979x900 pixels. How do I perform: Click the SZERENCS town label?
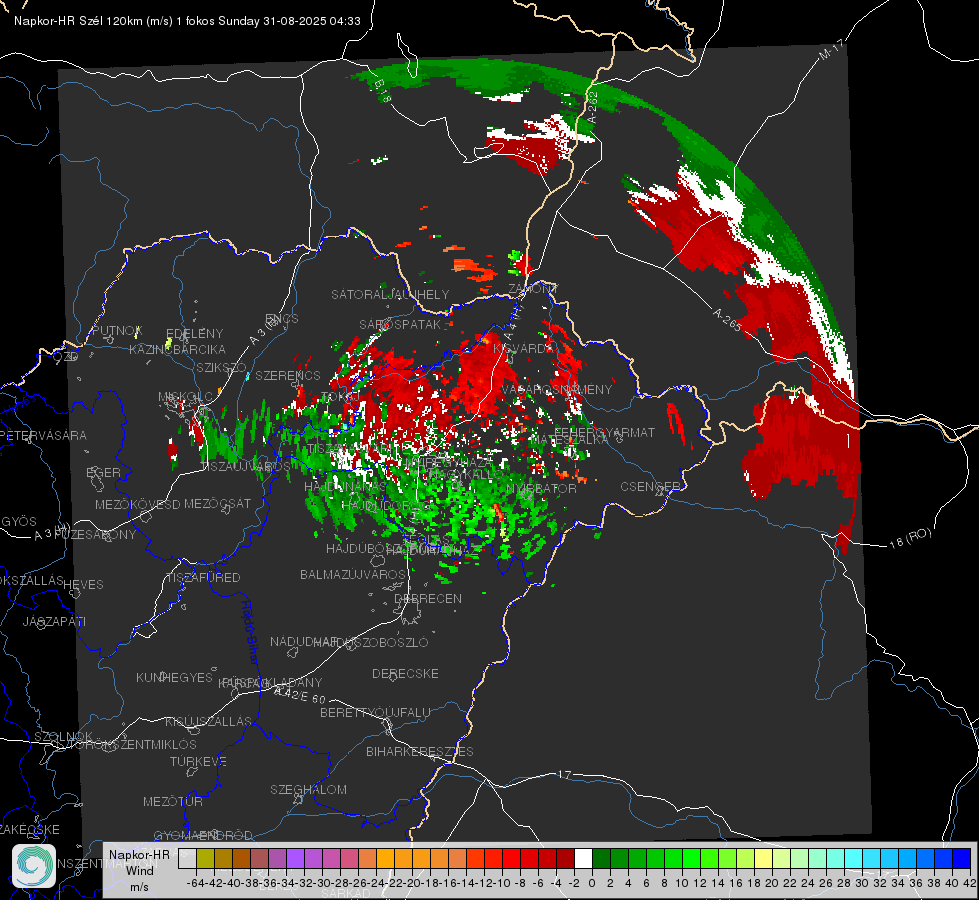288,375
